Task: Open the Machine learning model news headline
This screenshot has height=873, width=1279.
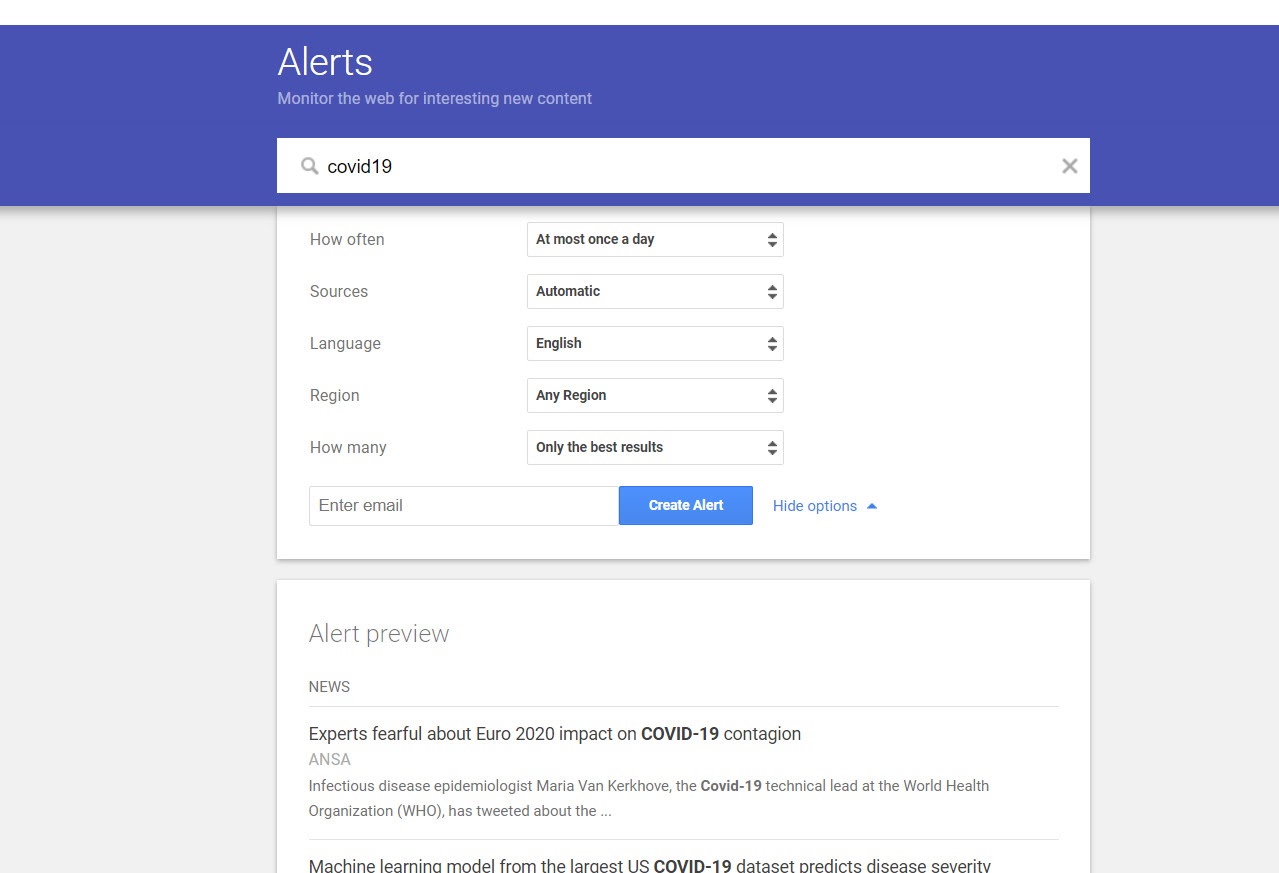Action: tap(649, 865)
